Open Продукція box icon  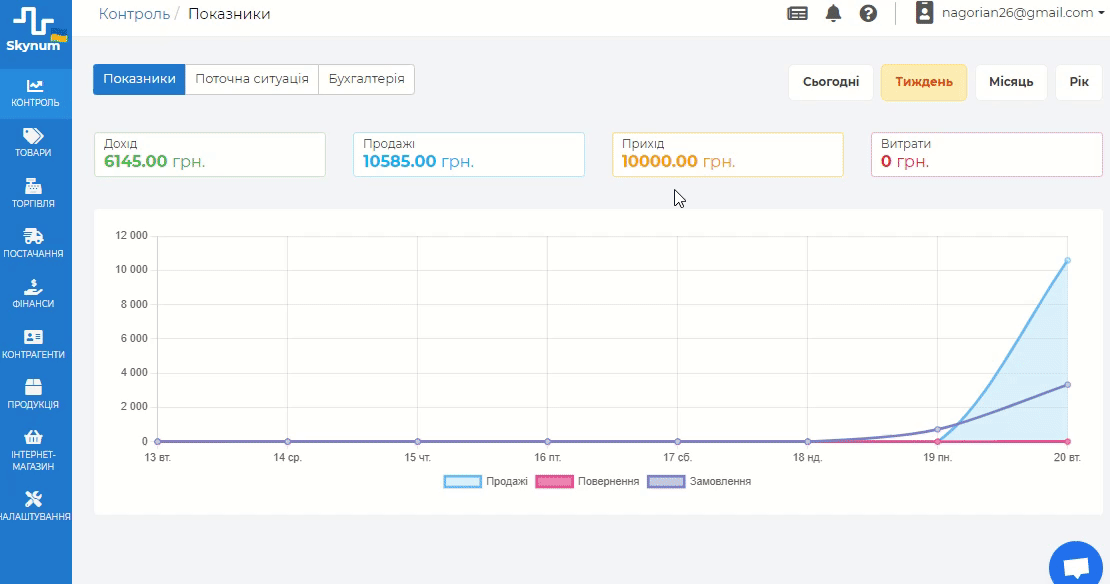click(x=33, y=387)
